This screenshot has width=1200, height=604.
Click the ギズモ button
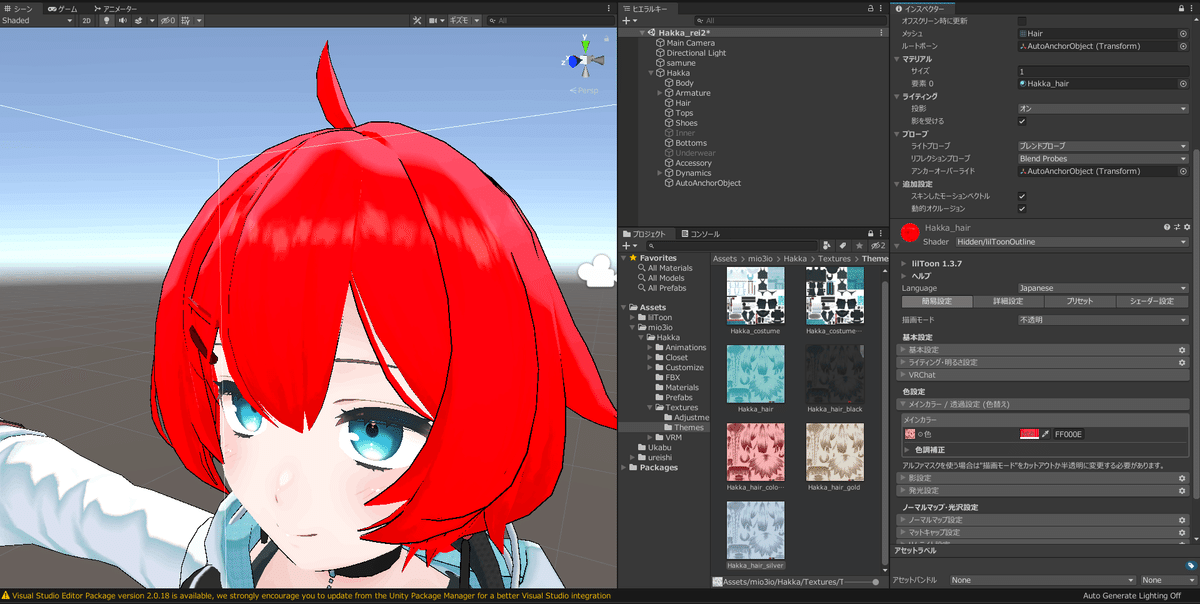[460, 20]
